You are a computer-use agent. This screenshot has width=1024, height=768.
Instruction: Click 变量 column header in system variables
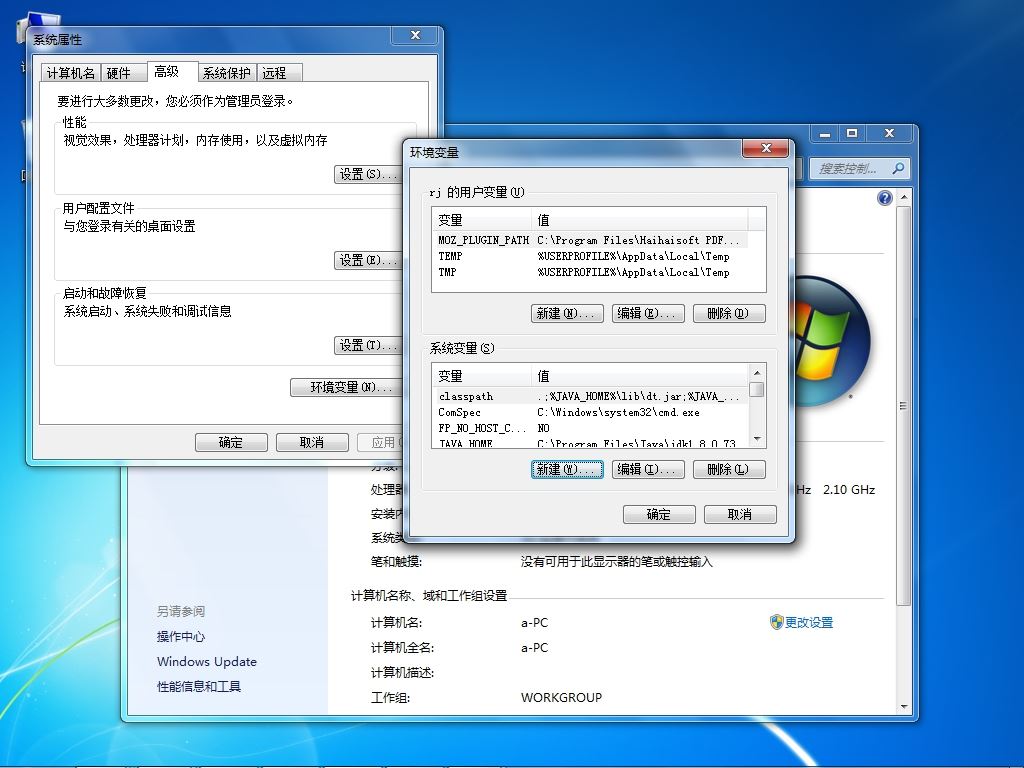click(482, 376)
